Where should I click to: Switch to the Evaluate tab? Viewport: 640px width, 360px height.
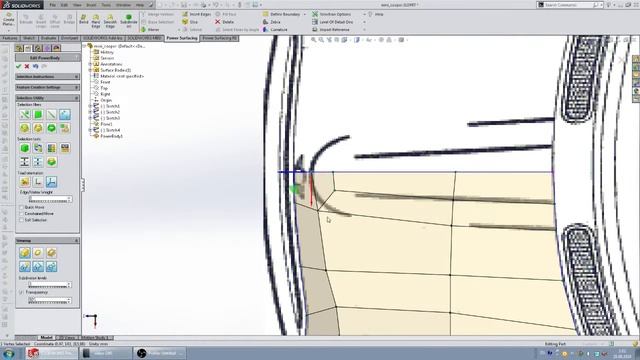tap(48, 38)
